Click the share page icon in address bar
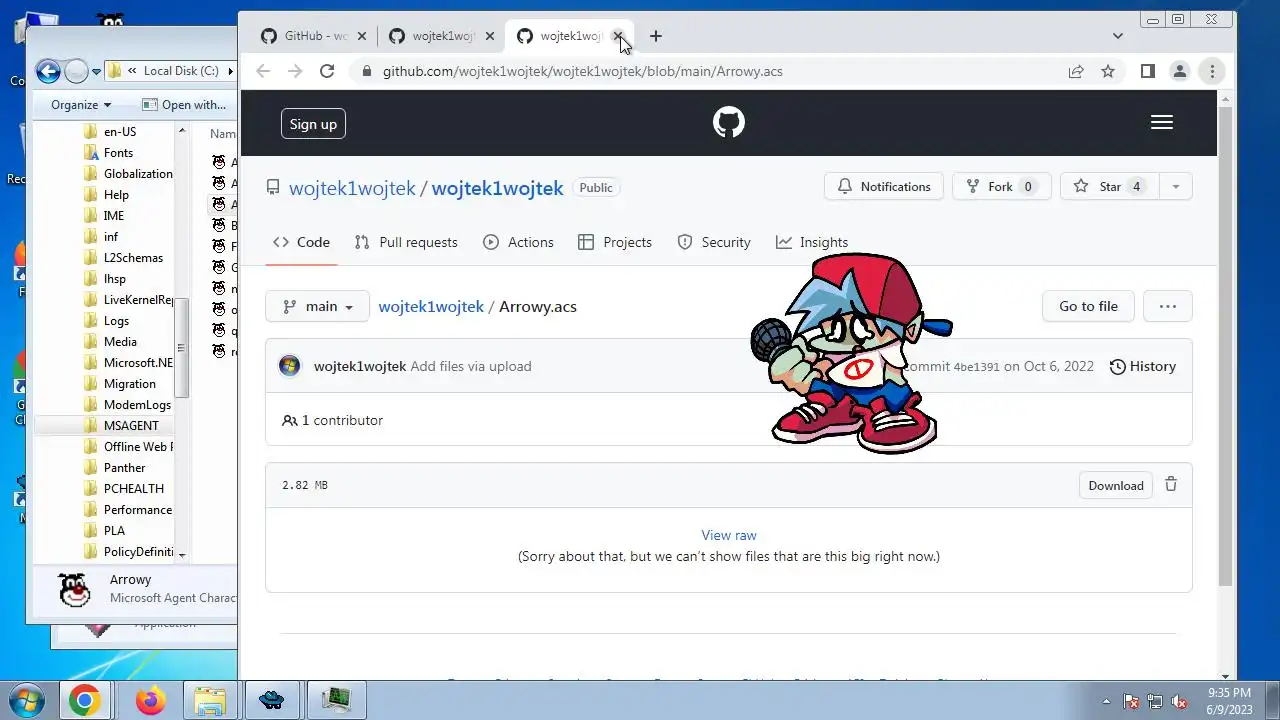Viewport: 1280px width, 720px height. (x=1076, y=71)
